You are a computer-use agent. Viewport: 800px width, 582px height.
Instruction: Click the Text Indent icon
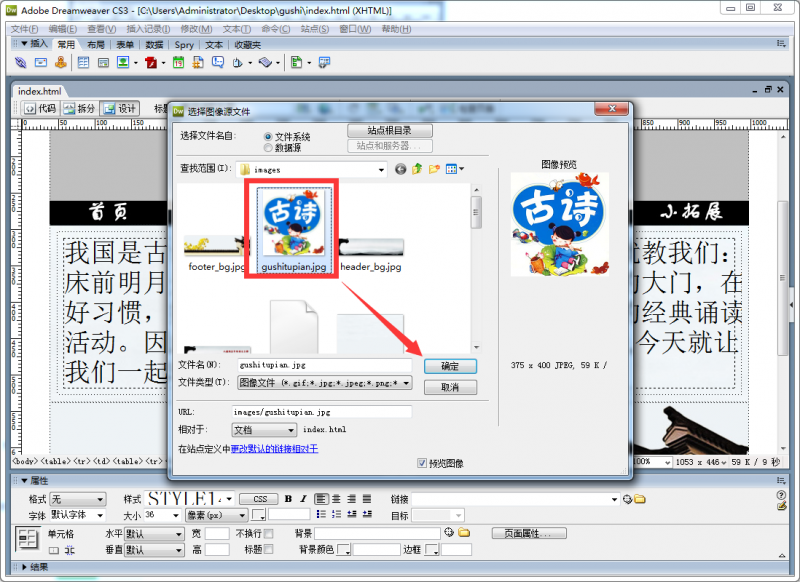click(367, 514)
